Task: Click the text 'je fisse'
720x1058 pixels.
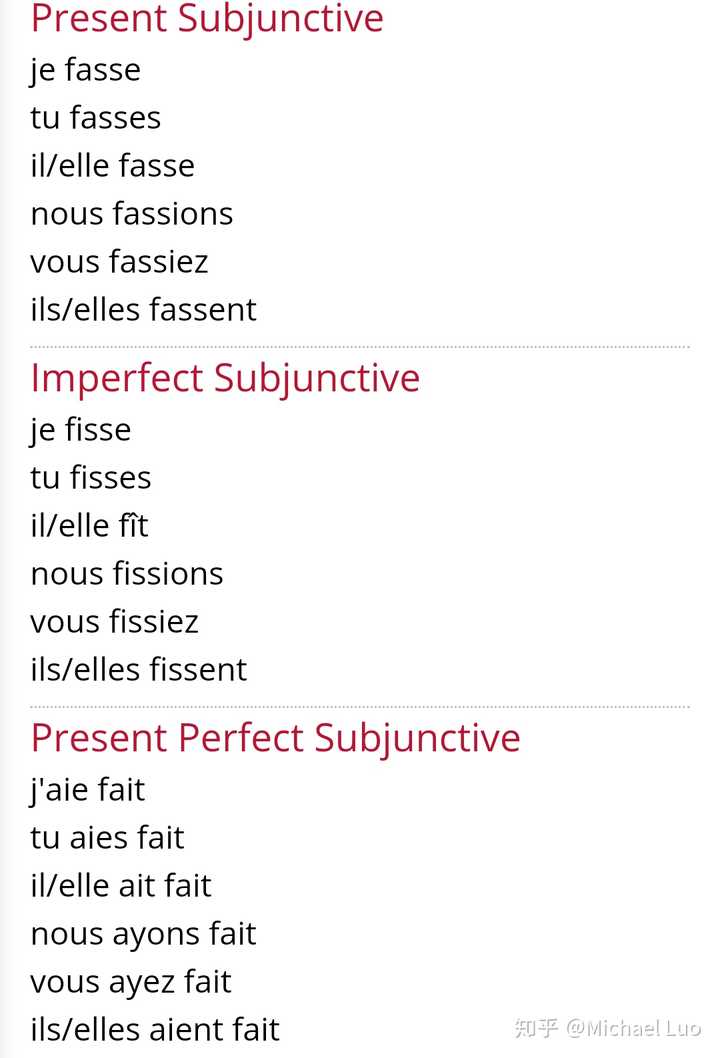Action: pyautogui.click(x=80, y=430)
